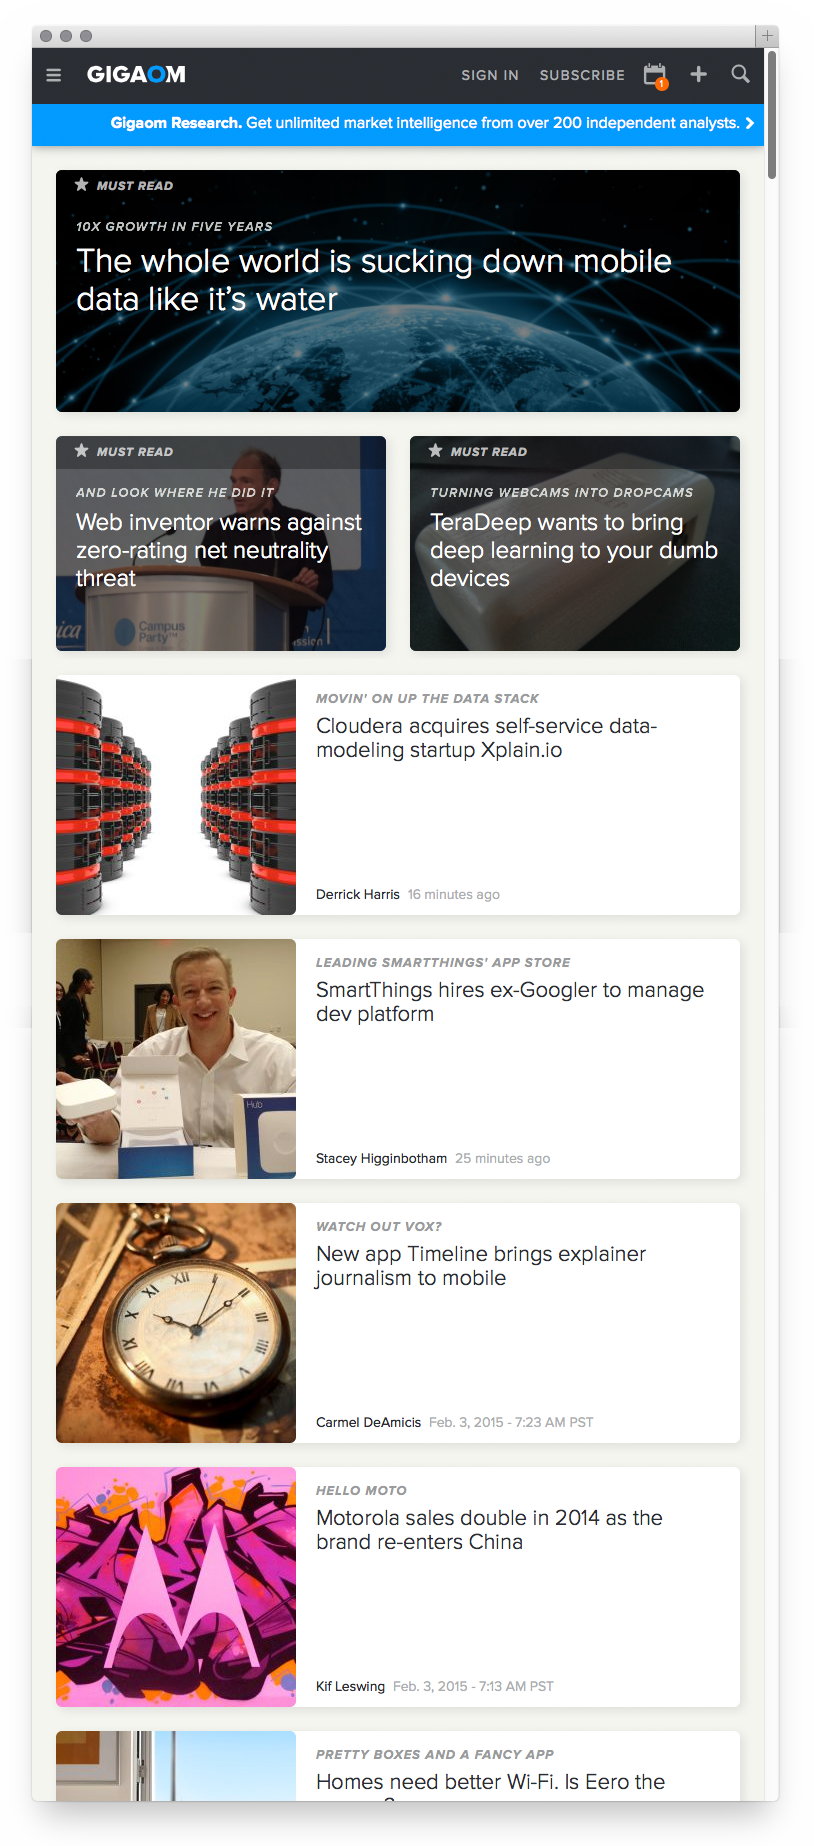Select Subscribe in the header
Image resolution: width=814 pixels, height=1846 pixels.
pyautogui.click(x=582, y=75)
